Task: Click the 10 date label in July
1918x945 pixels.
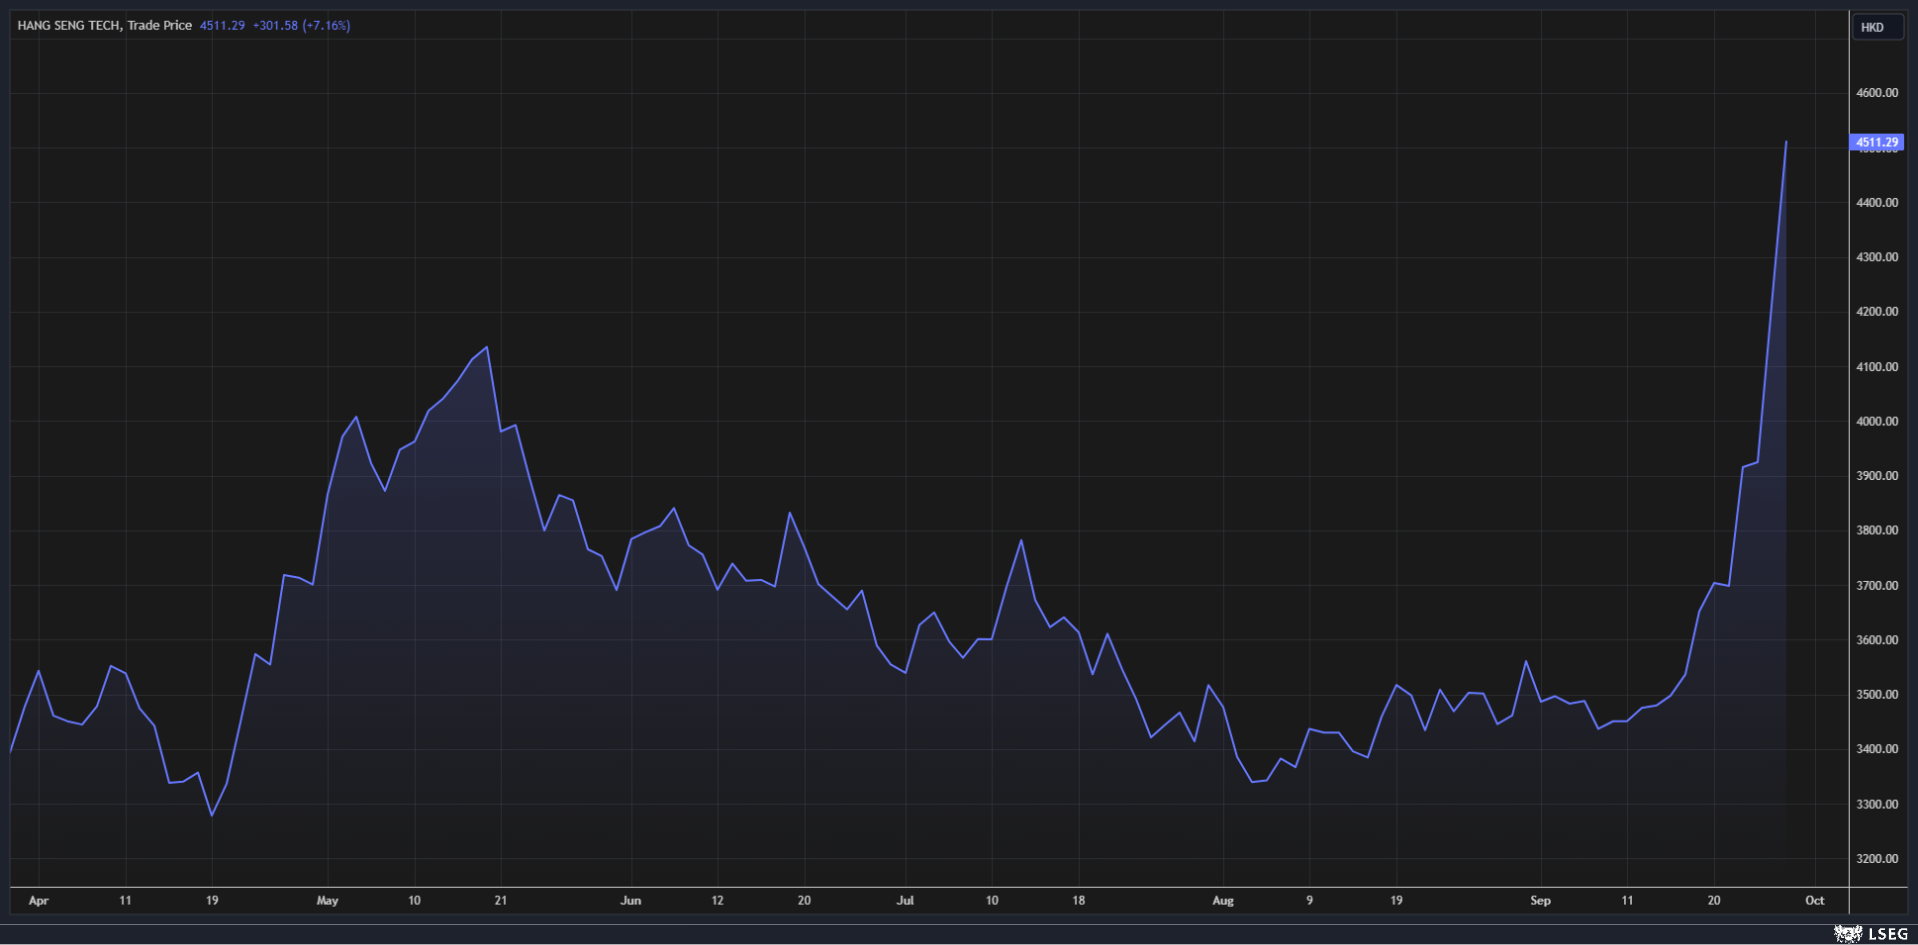Action: (991, 901)
